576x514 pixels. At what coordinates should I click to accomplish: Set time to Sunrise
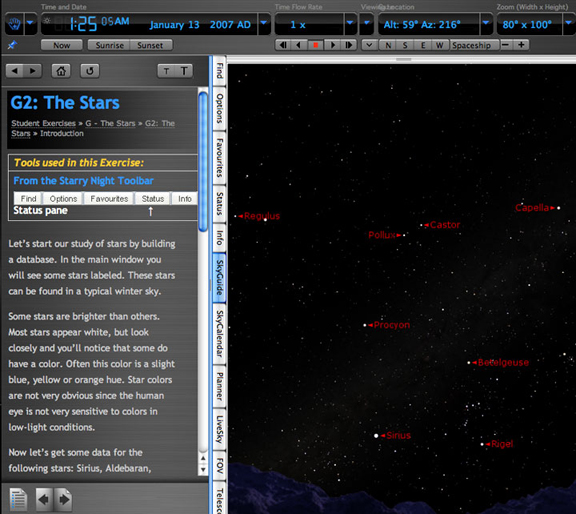click(x=109, y=45)
